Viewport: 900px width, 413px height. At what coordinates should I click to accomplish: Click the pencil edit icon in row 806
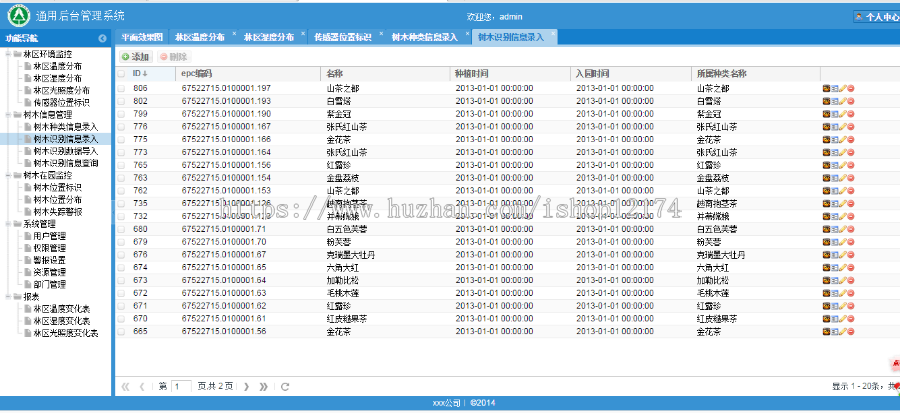coord(843,88)
